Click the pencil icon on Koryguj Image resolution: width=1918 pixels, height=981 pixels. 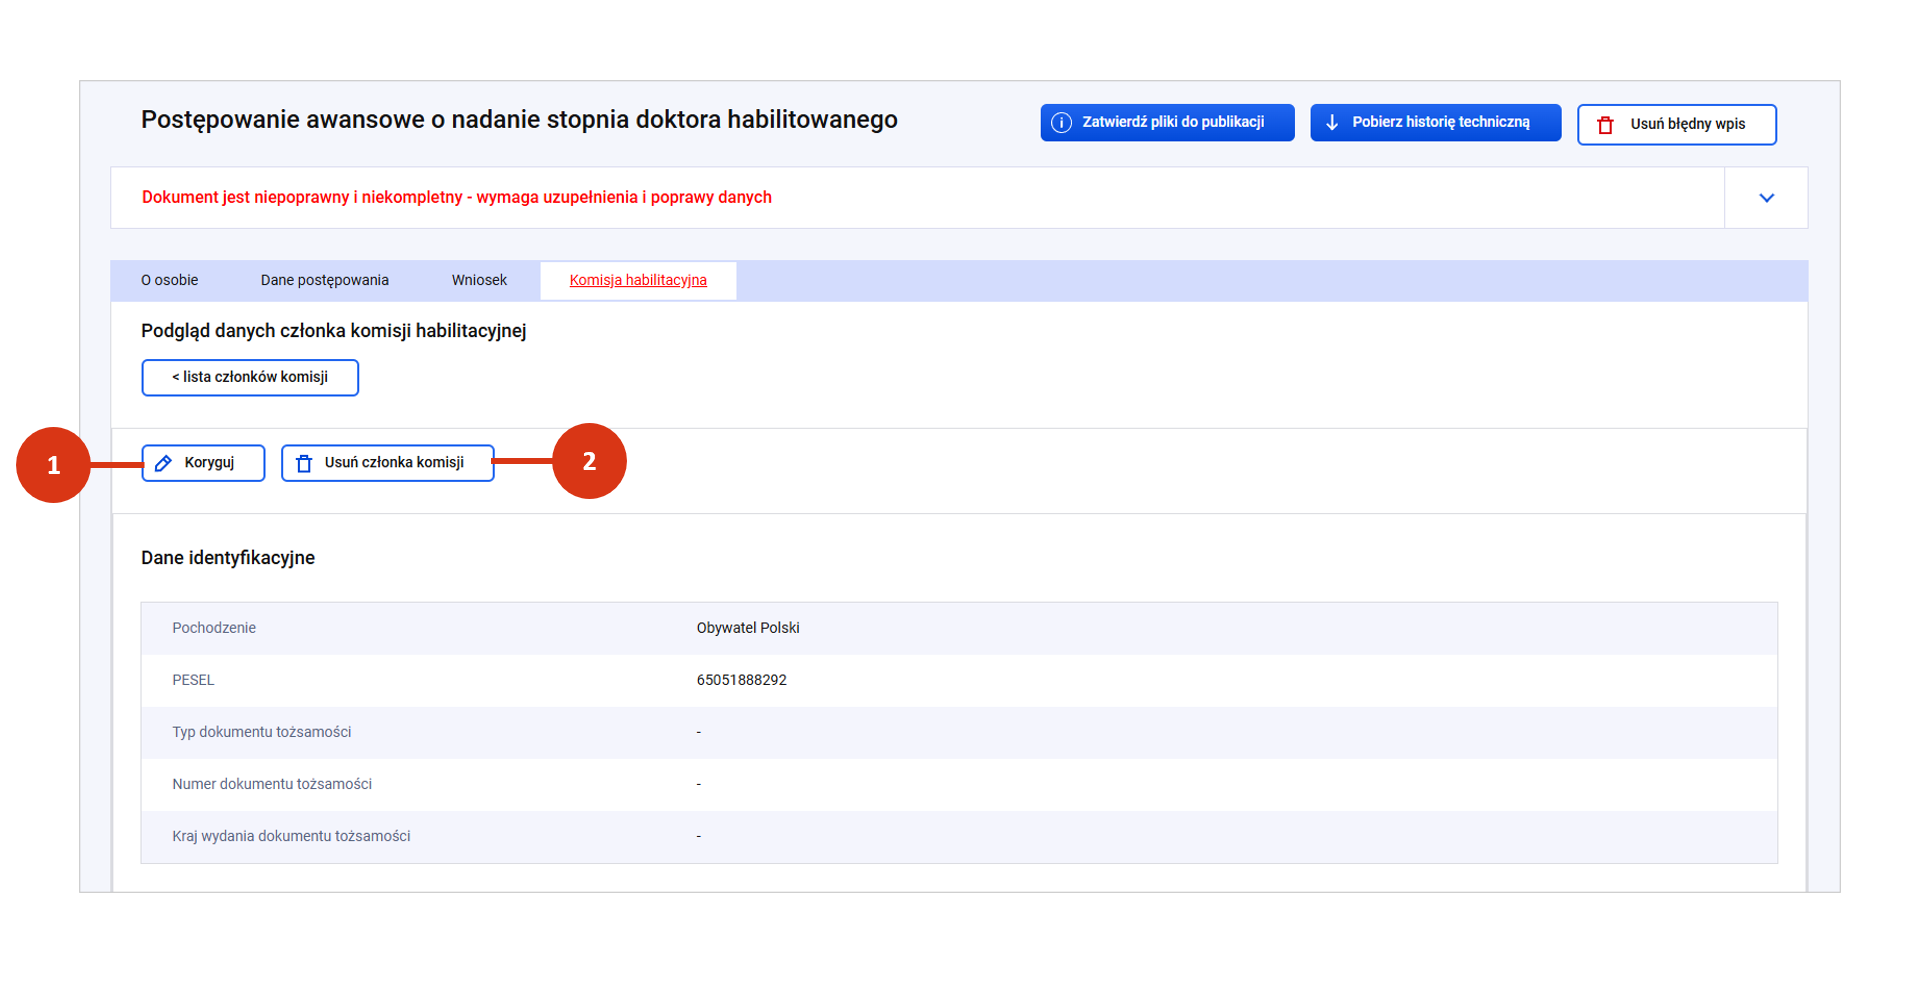click(x=164, y=463)
